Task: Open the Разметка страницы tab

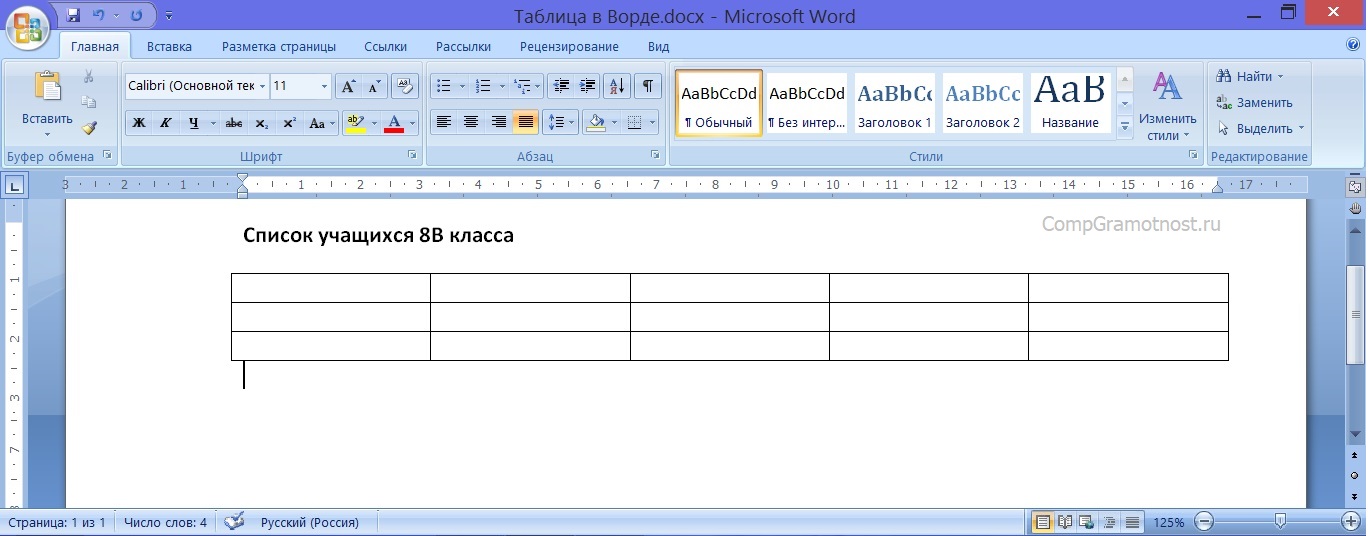Action: [278, 46]
